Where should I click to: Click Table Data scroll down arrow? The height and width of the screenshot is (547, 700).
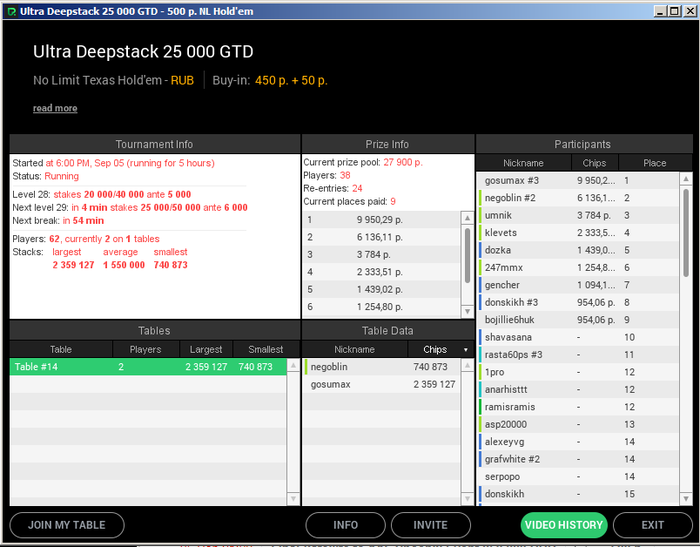(467, 498)
